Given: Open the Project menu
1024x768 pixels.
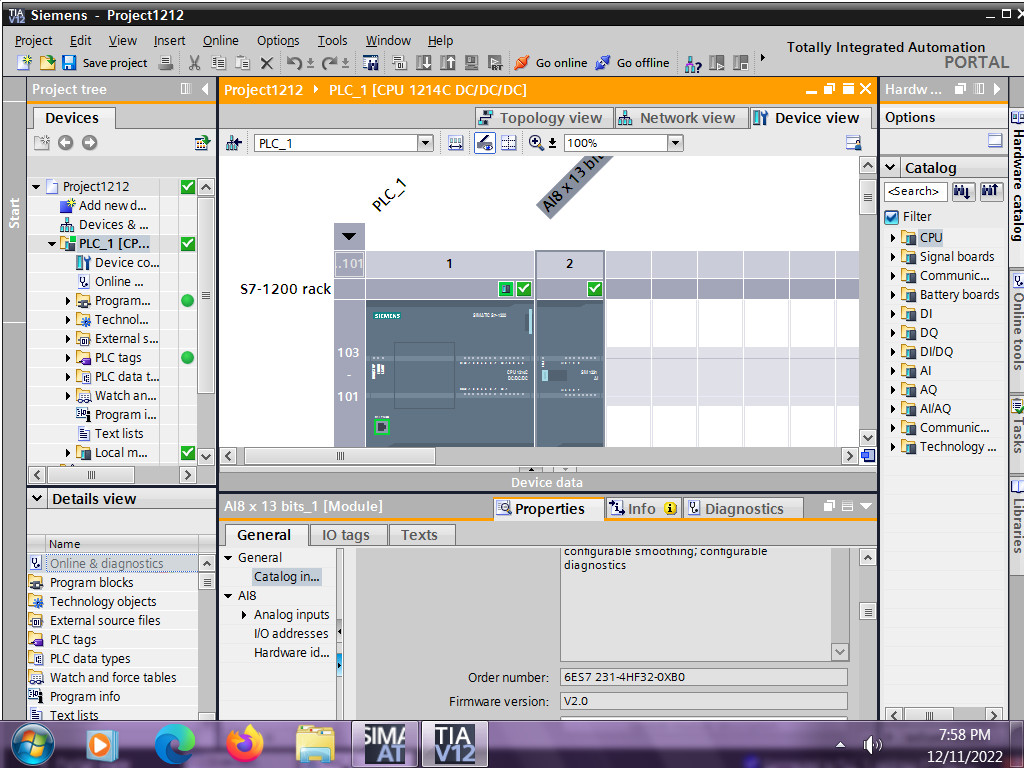Looking at the screenshot, I should (33, 40).
